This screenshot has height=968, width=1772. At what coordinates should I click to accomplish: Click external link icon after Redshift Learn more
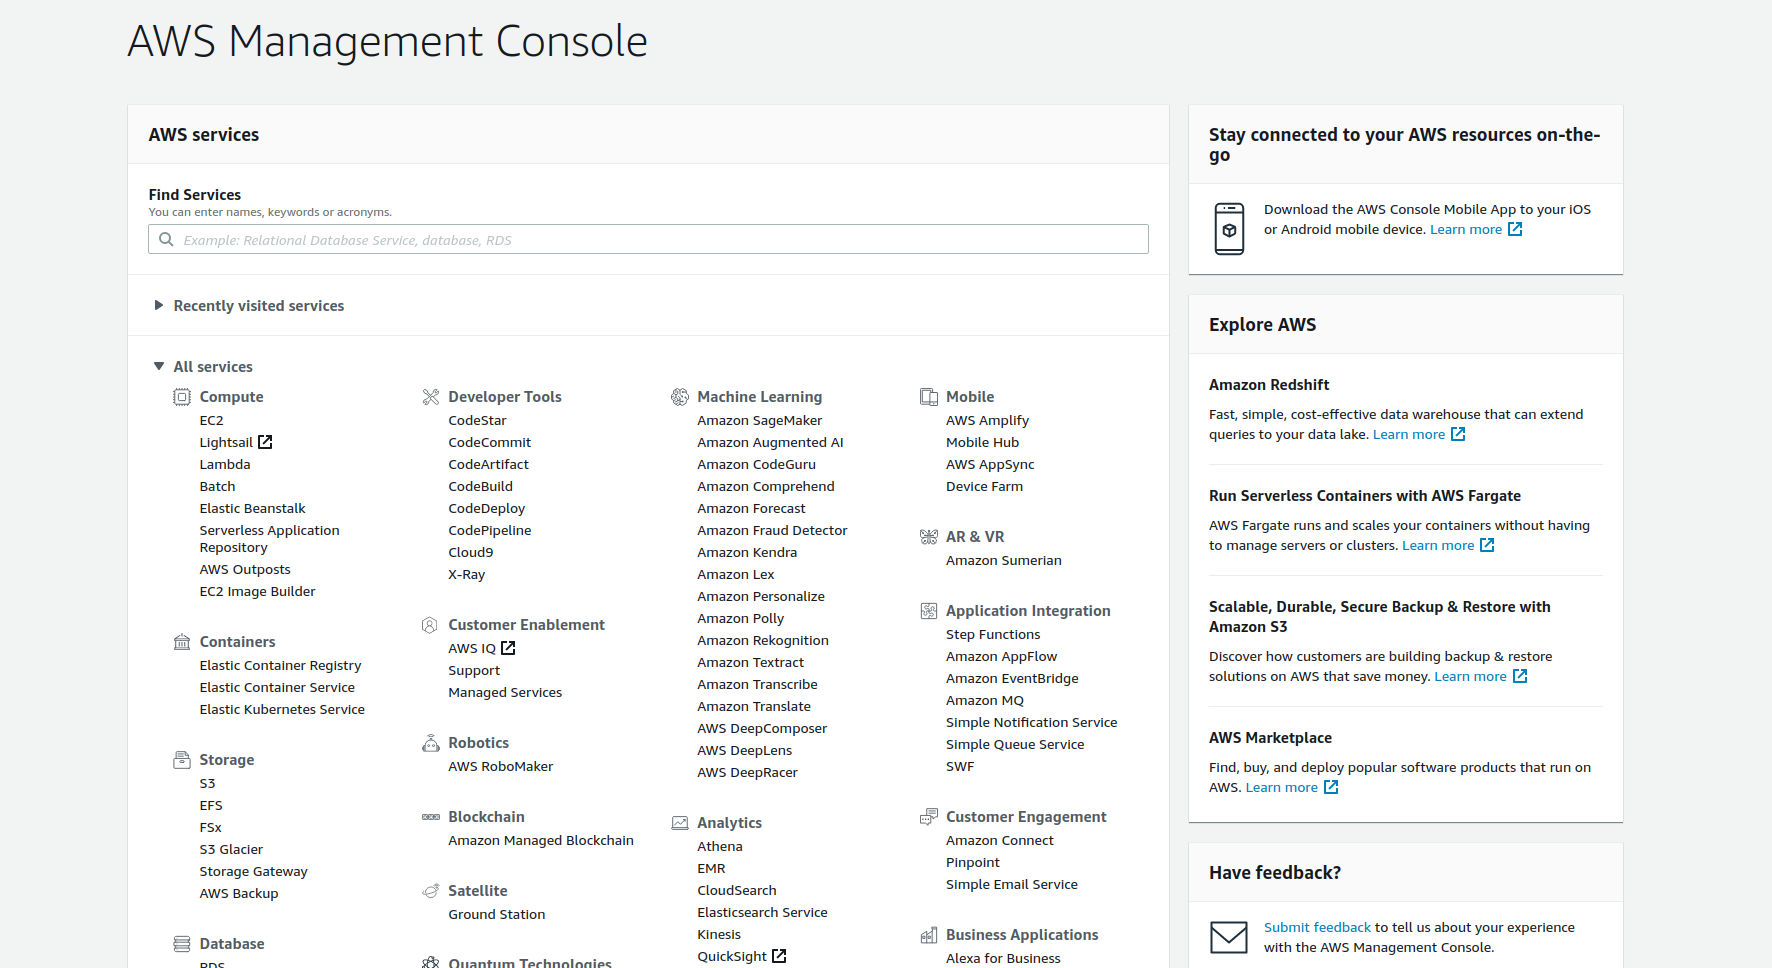coord(1458,434)
